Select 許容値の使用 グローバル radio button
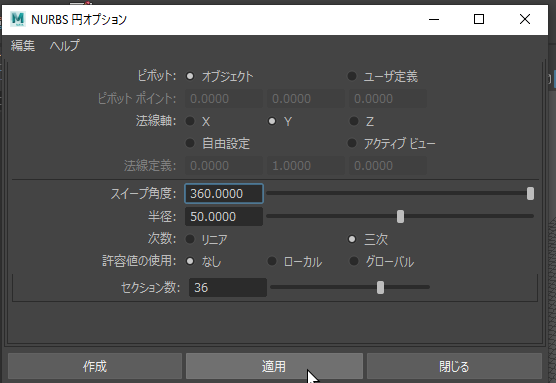556x383 pixels. click(354, 261)
